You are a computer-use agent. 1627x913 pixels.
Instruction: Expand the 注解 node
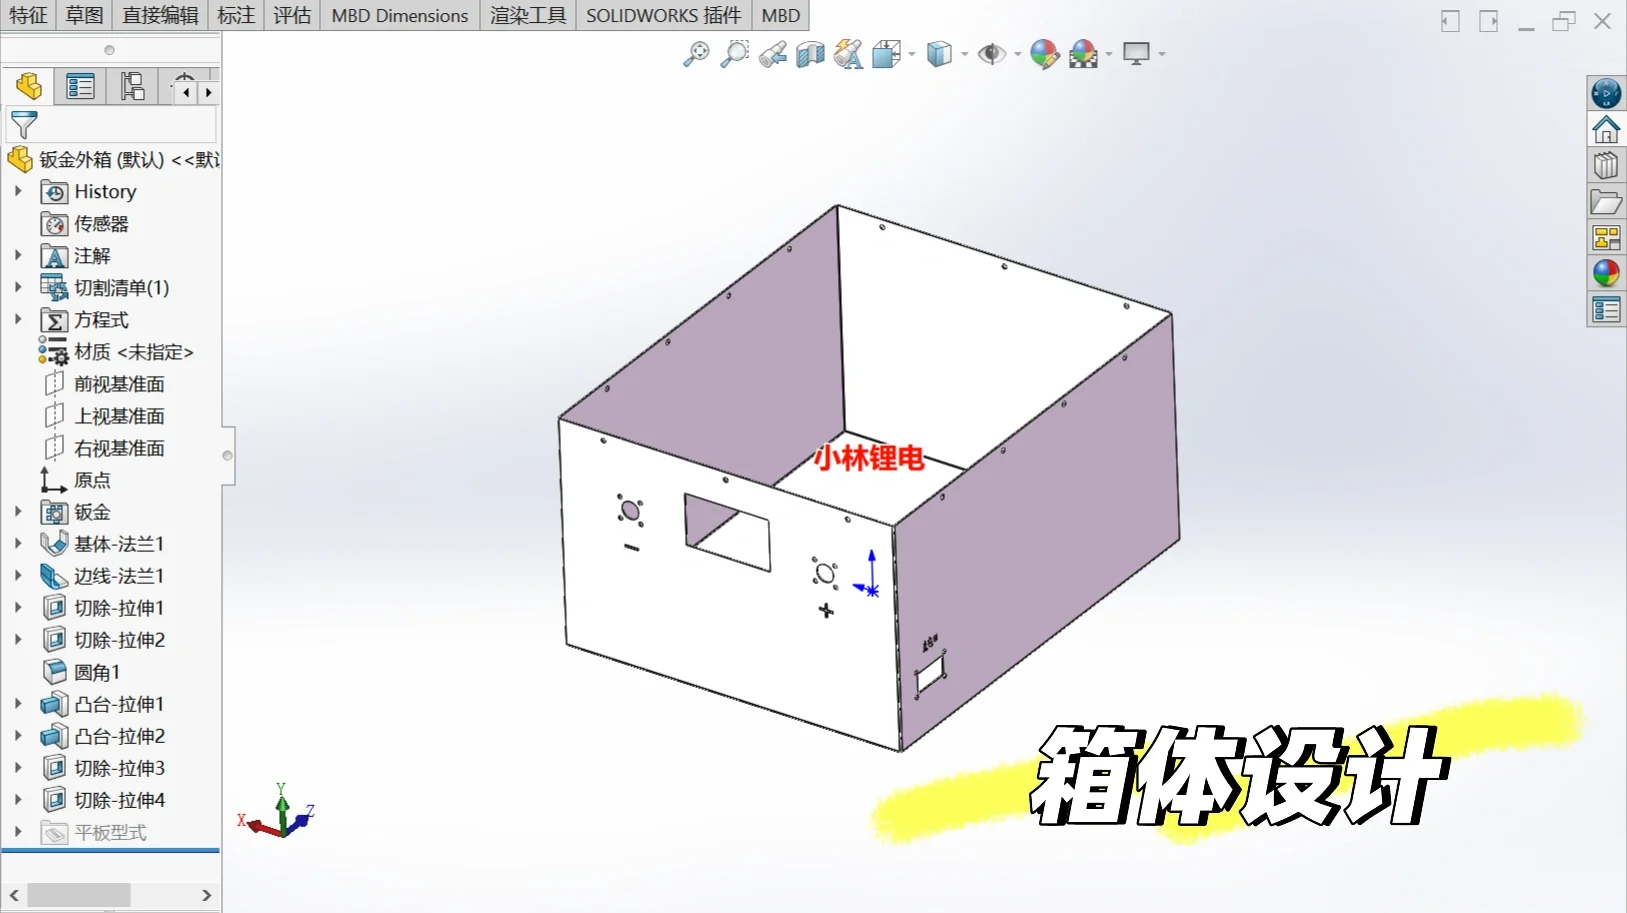click(x=18, y=255)
